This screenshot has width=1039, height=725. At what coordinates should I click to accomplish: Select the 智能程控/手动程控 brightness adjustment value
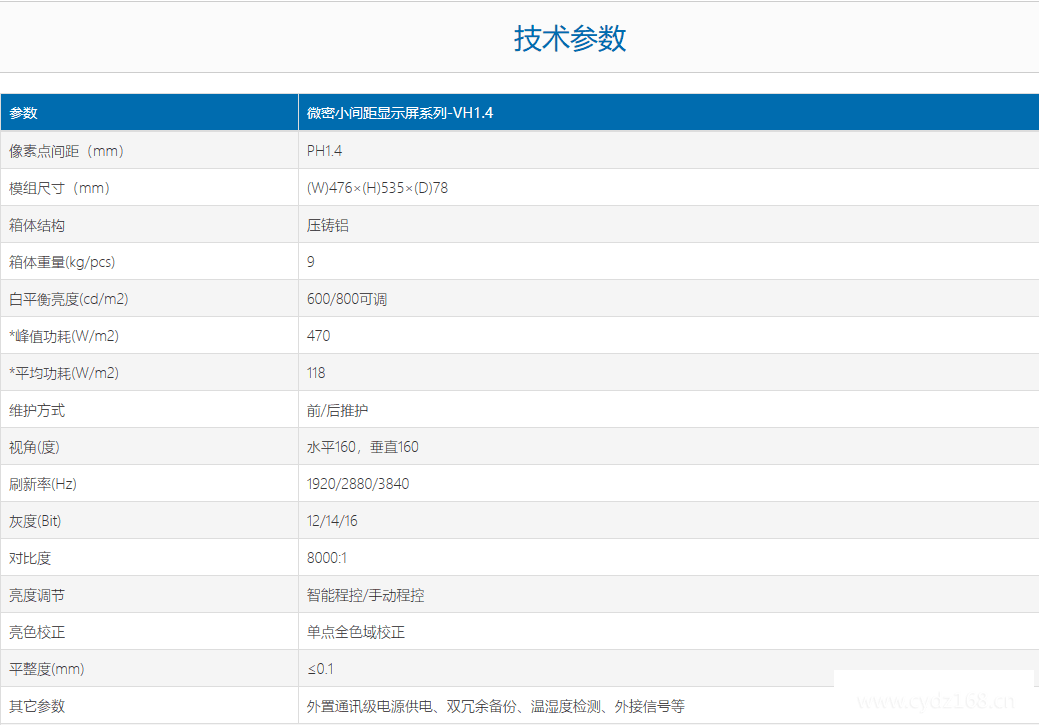365,595
